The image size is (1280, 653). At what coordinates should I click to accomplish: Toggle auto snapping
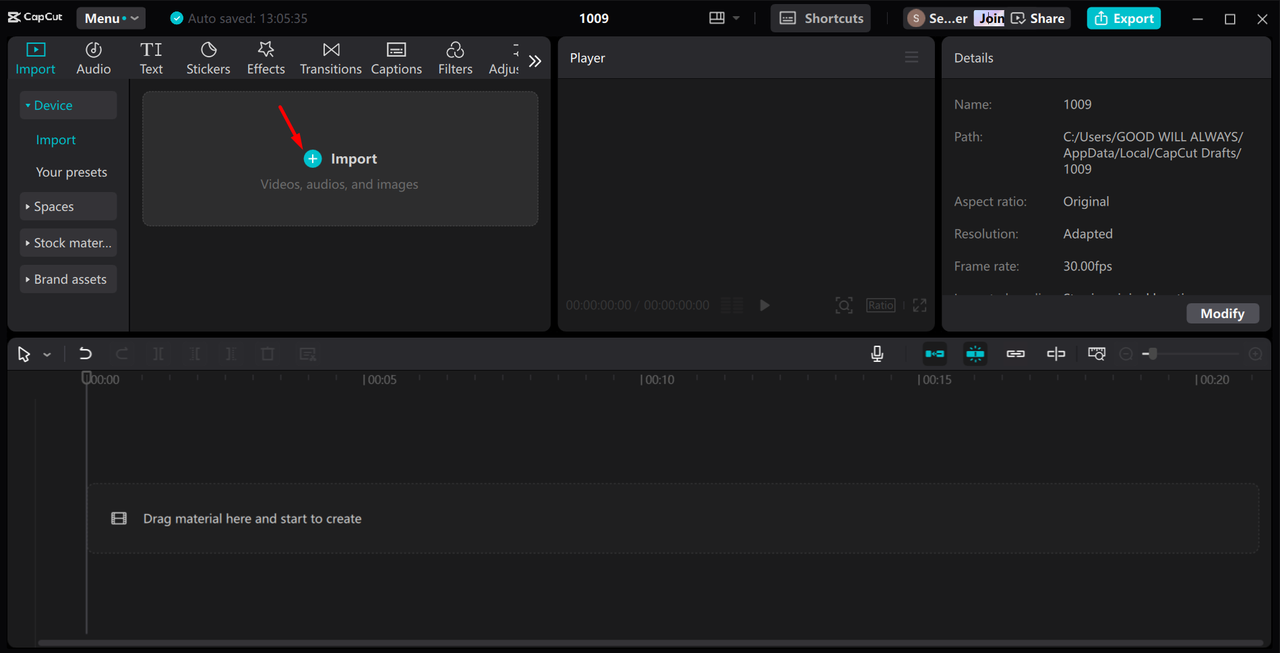[x=975, y=354]
